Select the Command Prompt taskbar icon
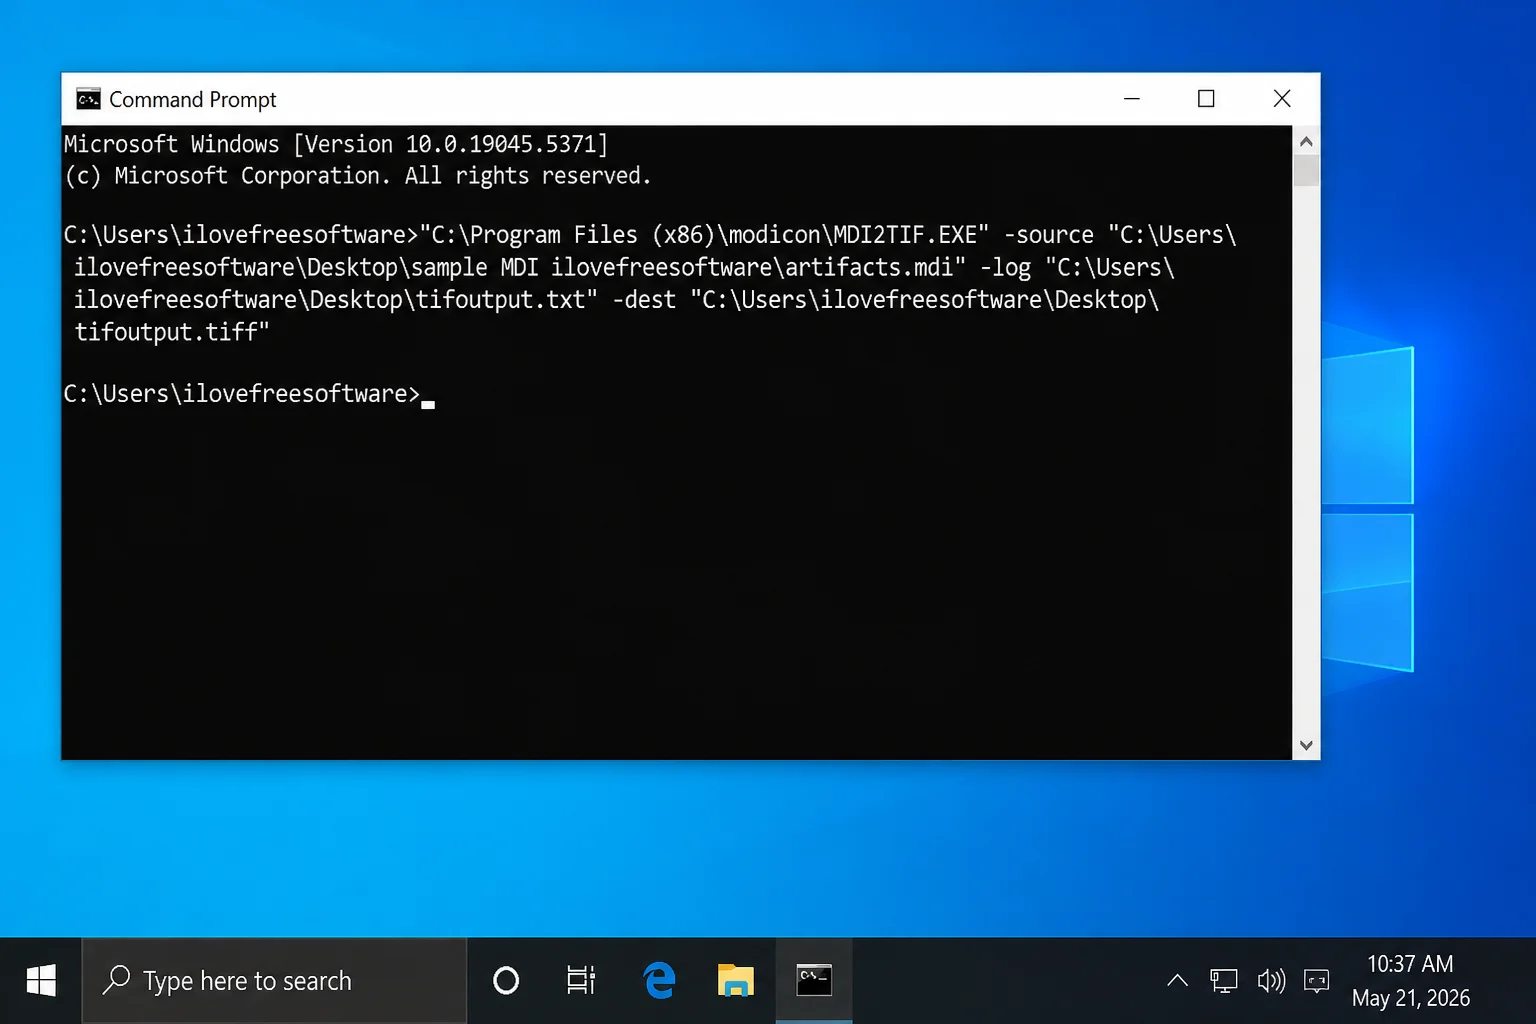 tap(814, 981)
